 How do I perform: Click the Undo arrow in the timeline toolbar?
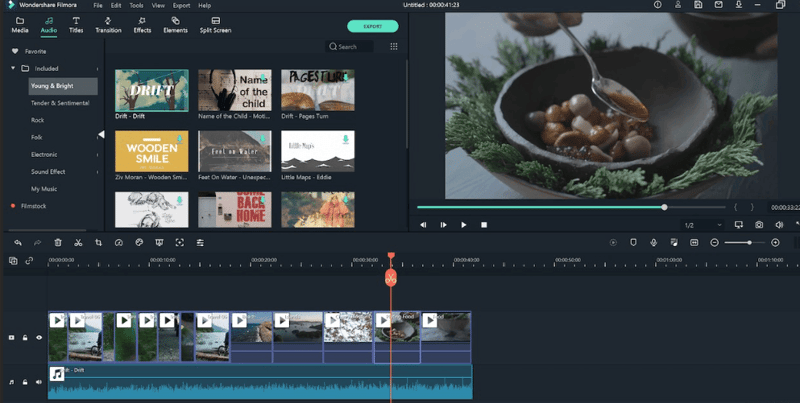(18, 242)
